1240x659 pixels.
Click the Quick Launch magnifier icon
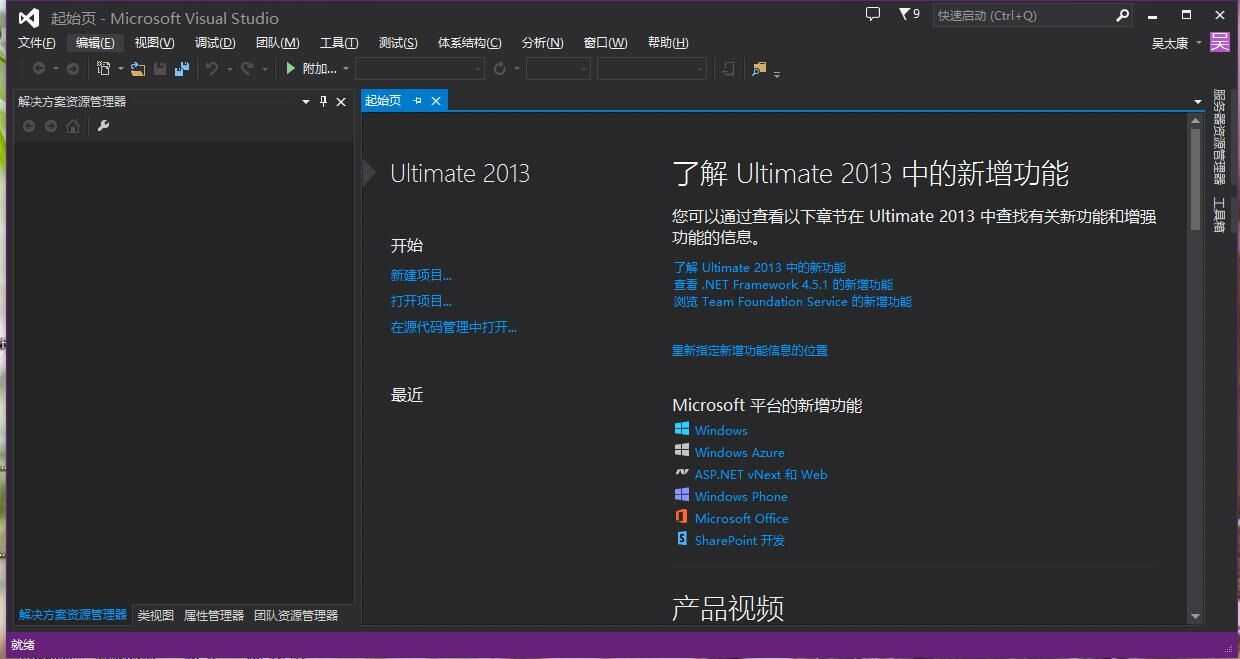1122,15
